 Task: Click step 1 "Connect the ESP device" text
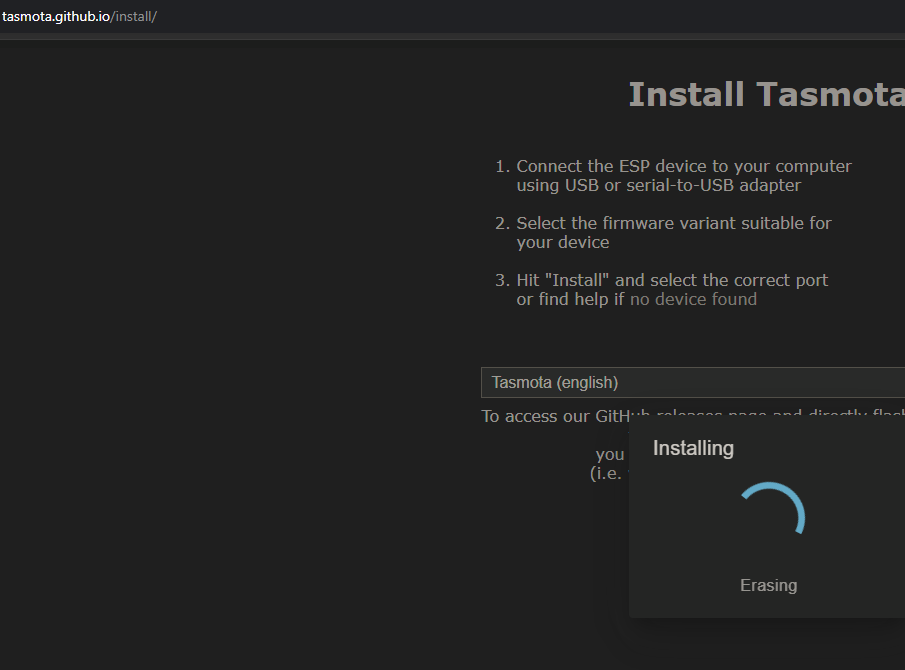tap(683, 166)
